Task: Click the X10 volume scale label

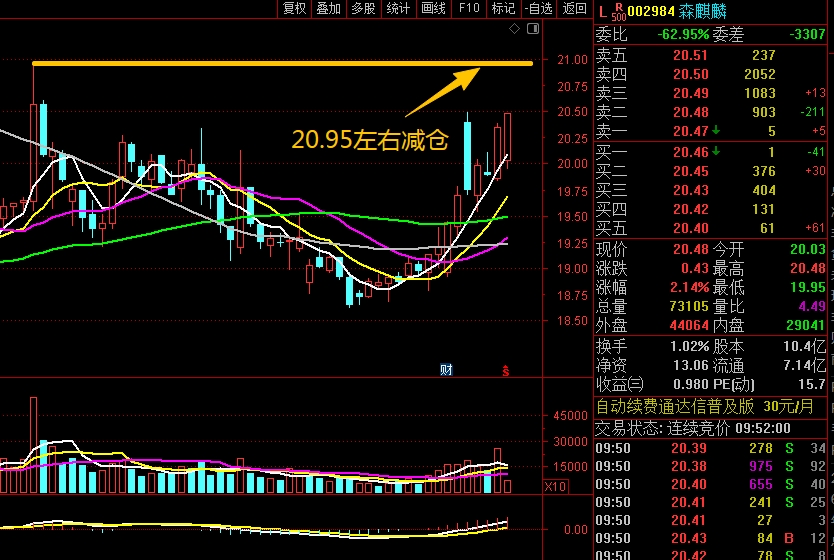Action: coord(555,486)
